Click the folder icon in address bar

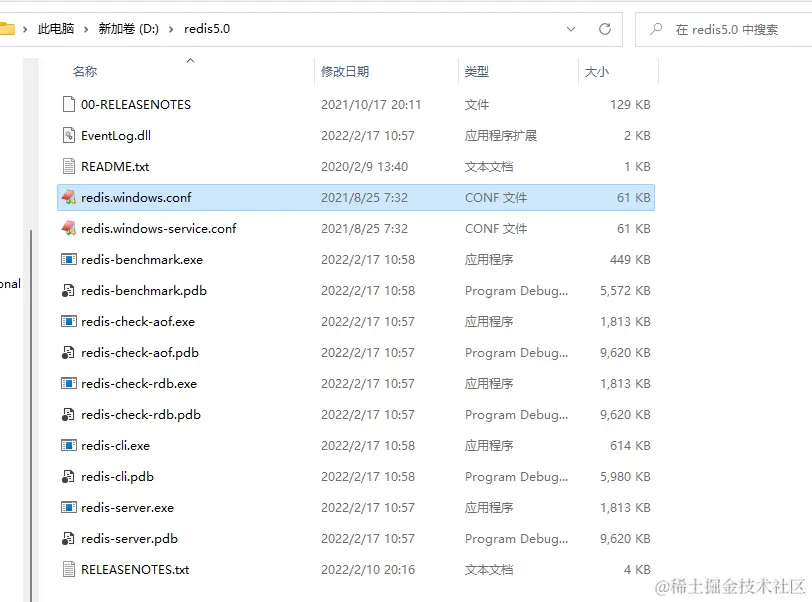(x=7, y=28)
